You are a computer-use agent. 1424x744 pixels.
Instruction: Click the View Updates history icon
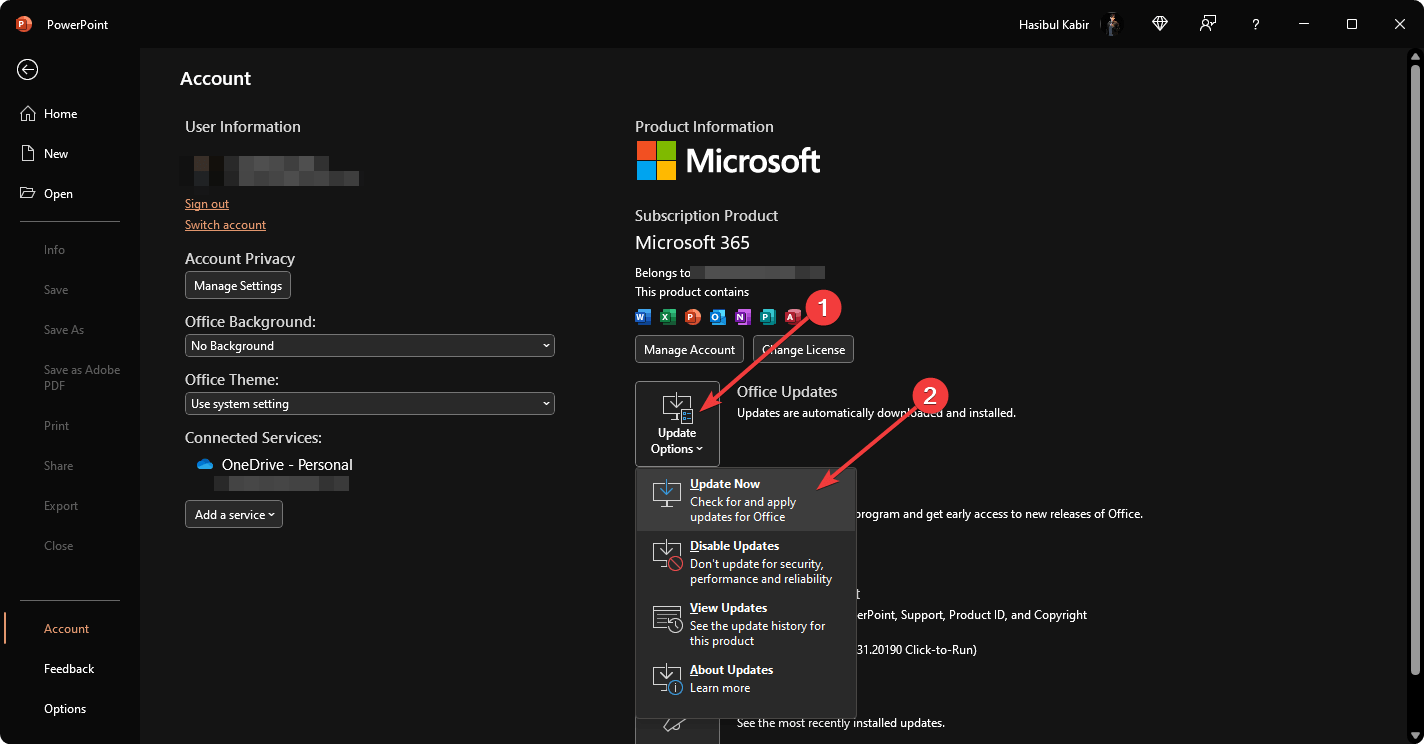tap(667, 618)
